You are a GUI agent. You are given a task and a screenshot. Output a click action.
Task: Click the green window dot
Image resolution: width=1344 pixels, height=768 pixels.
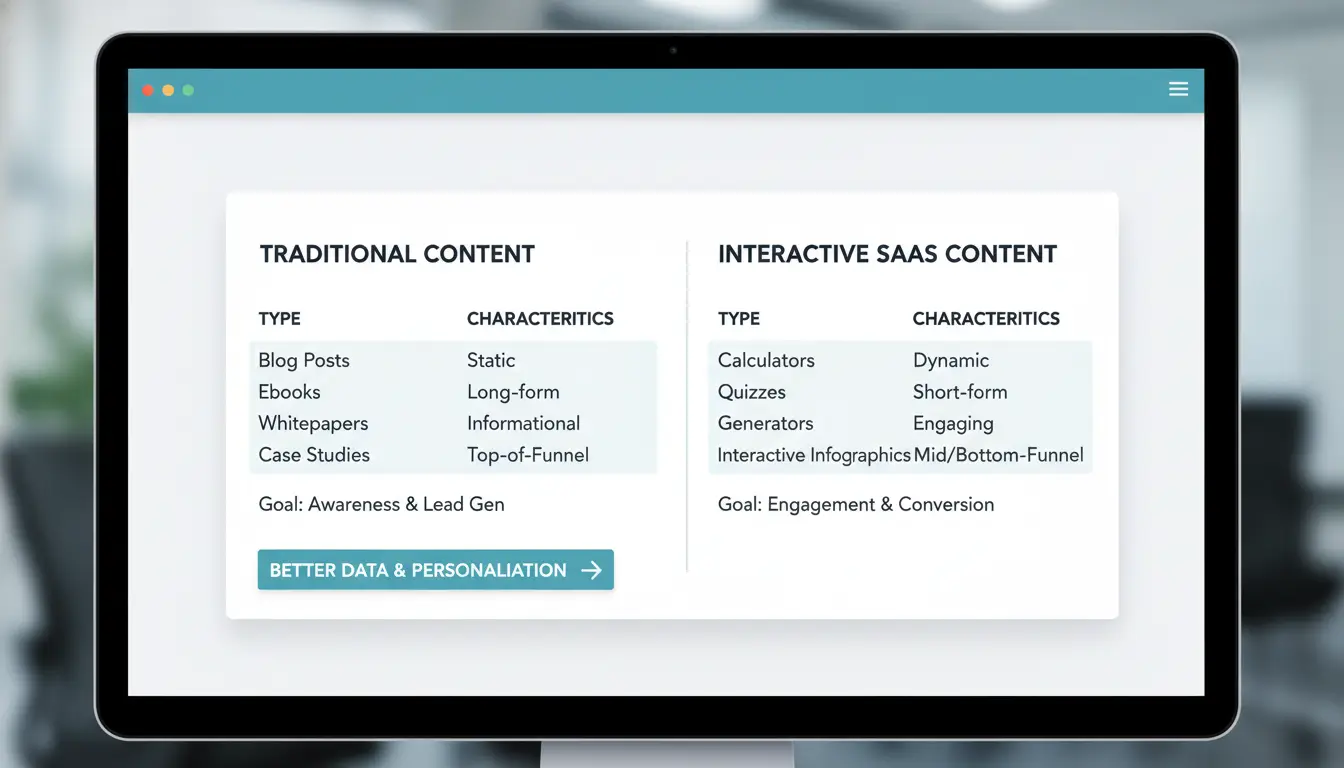[188, 90]
